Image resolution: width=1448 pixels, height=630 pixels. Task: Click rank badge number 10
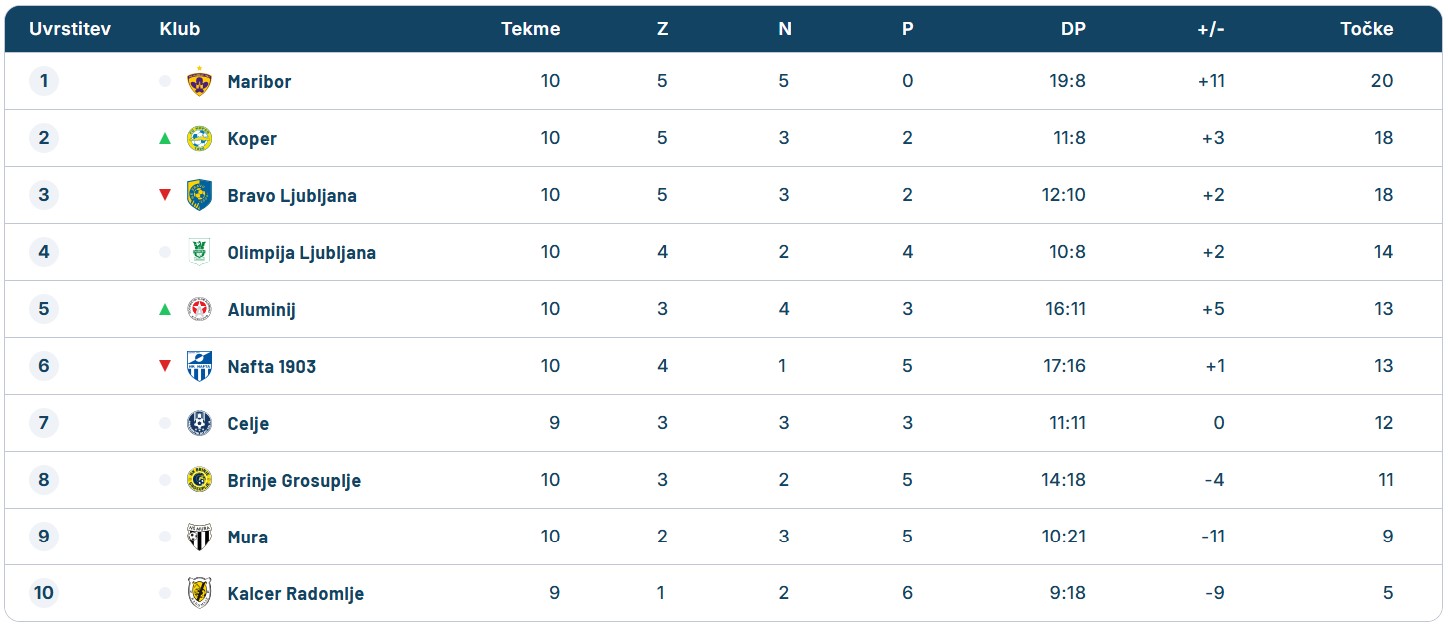[x=43, y=593]
